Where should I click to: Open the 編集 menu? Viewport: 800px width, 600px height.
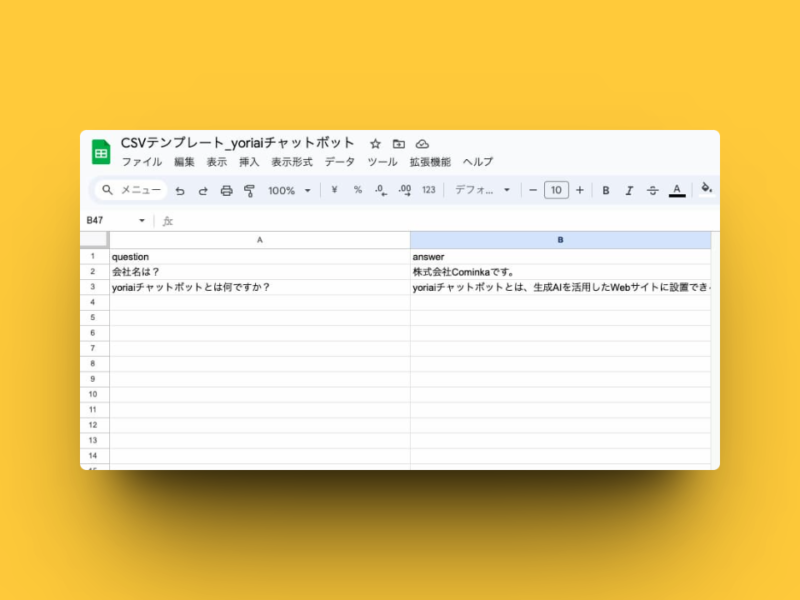tap(184, 162)
